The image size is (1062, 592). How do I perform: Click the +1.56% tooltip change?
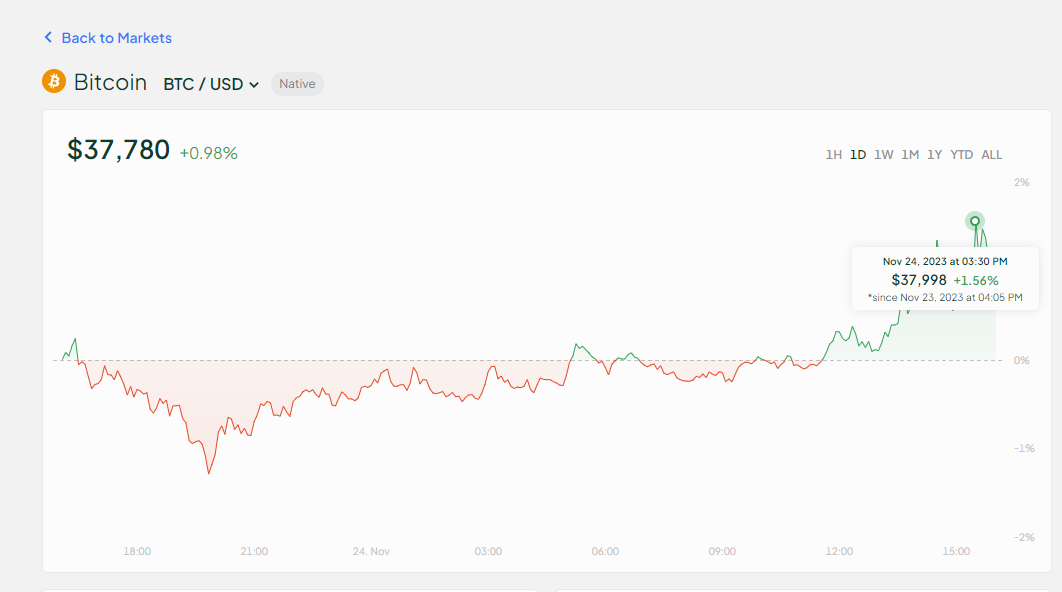pyautogui.click(x=976, y=280)
